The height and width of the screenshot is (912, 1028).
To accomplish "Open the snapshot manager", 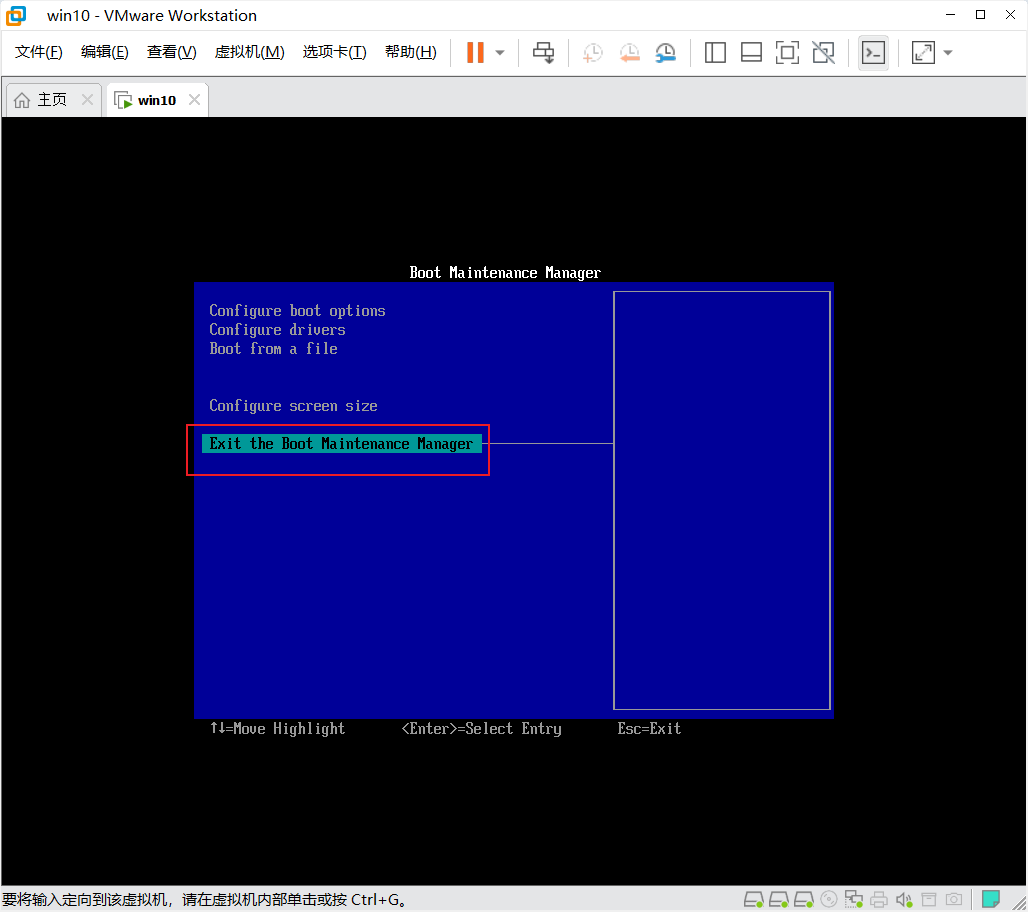I will click(665, 52).
